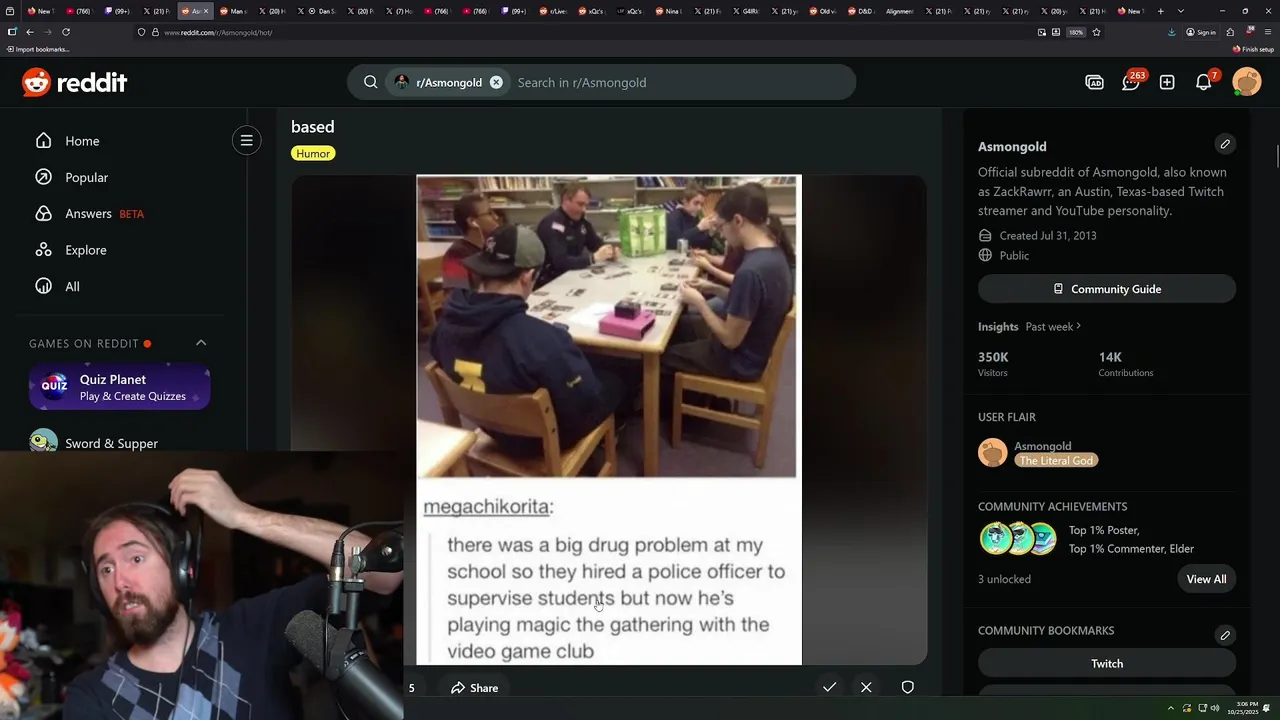Image resolution: width=1280 pixels, height=720 pixels.
Task: Open a new browser tab
Action: click(x=1160, y=11)
